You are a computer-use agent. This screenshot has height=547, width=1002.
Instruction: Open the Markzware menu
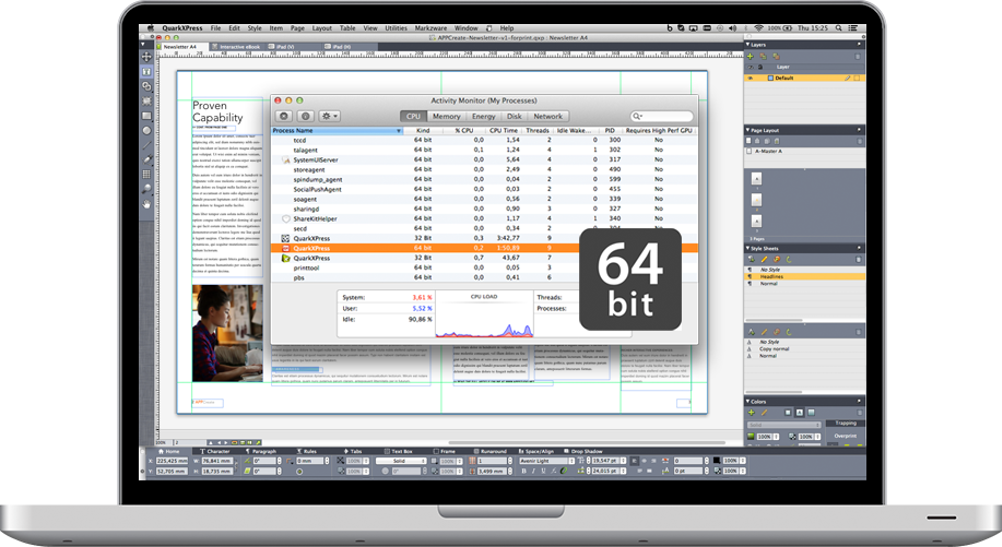[431, 28]
